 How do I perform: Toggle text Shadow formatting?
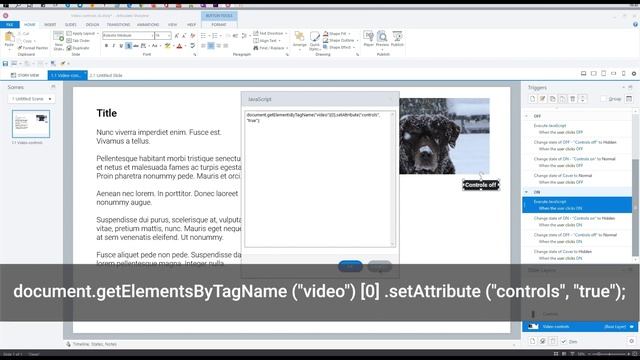coord(129,46)
